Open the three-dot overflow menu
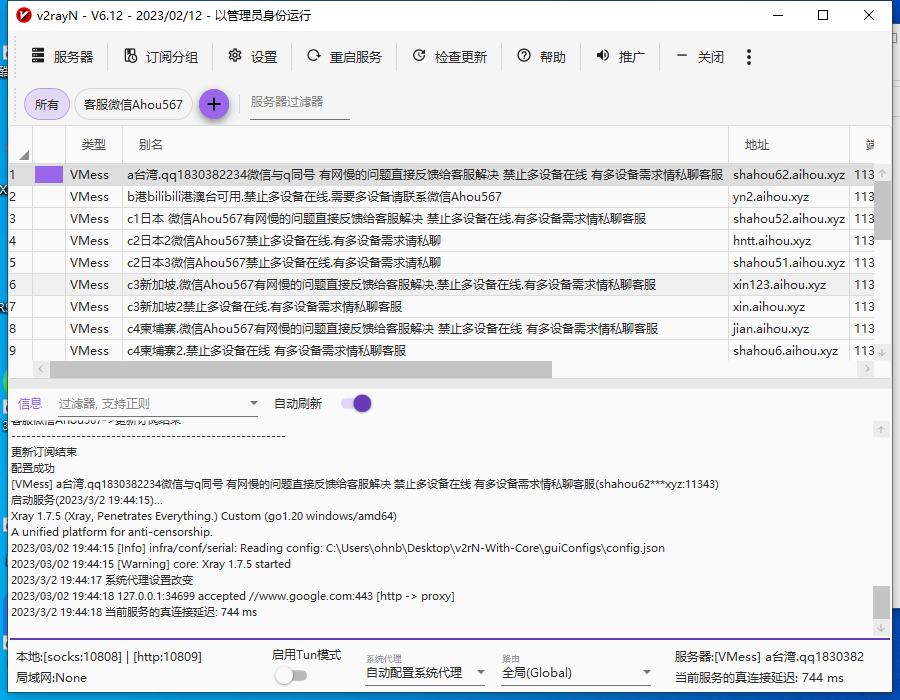This screenshot has height=700, width=900. pos(748,57)
